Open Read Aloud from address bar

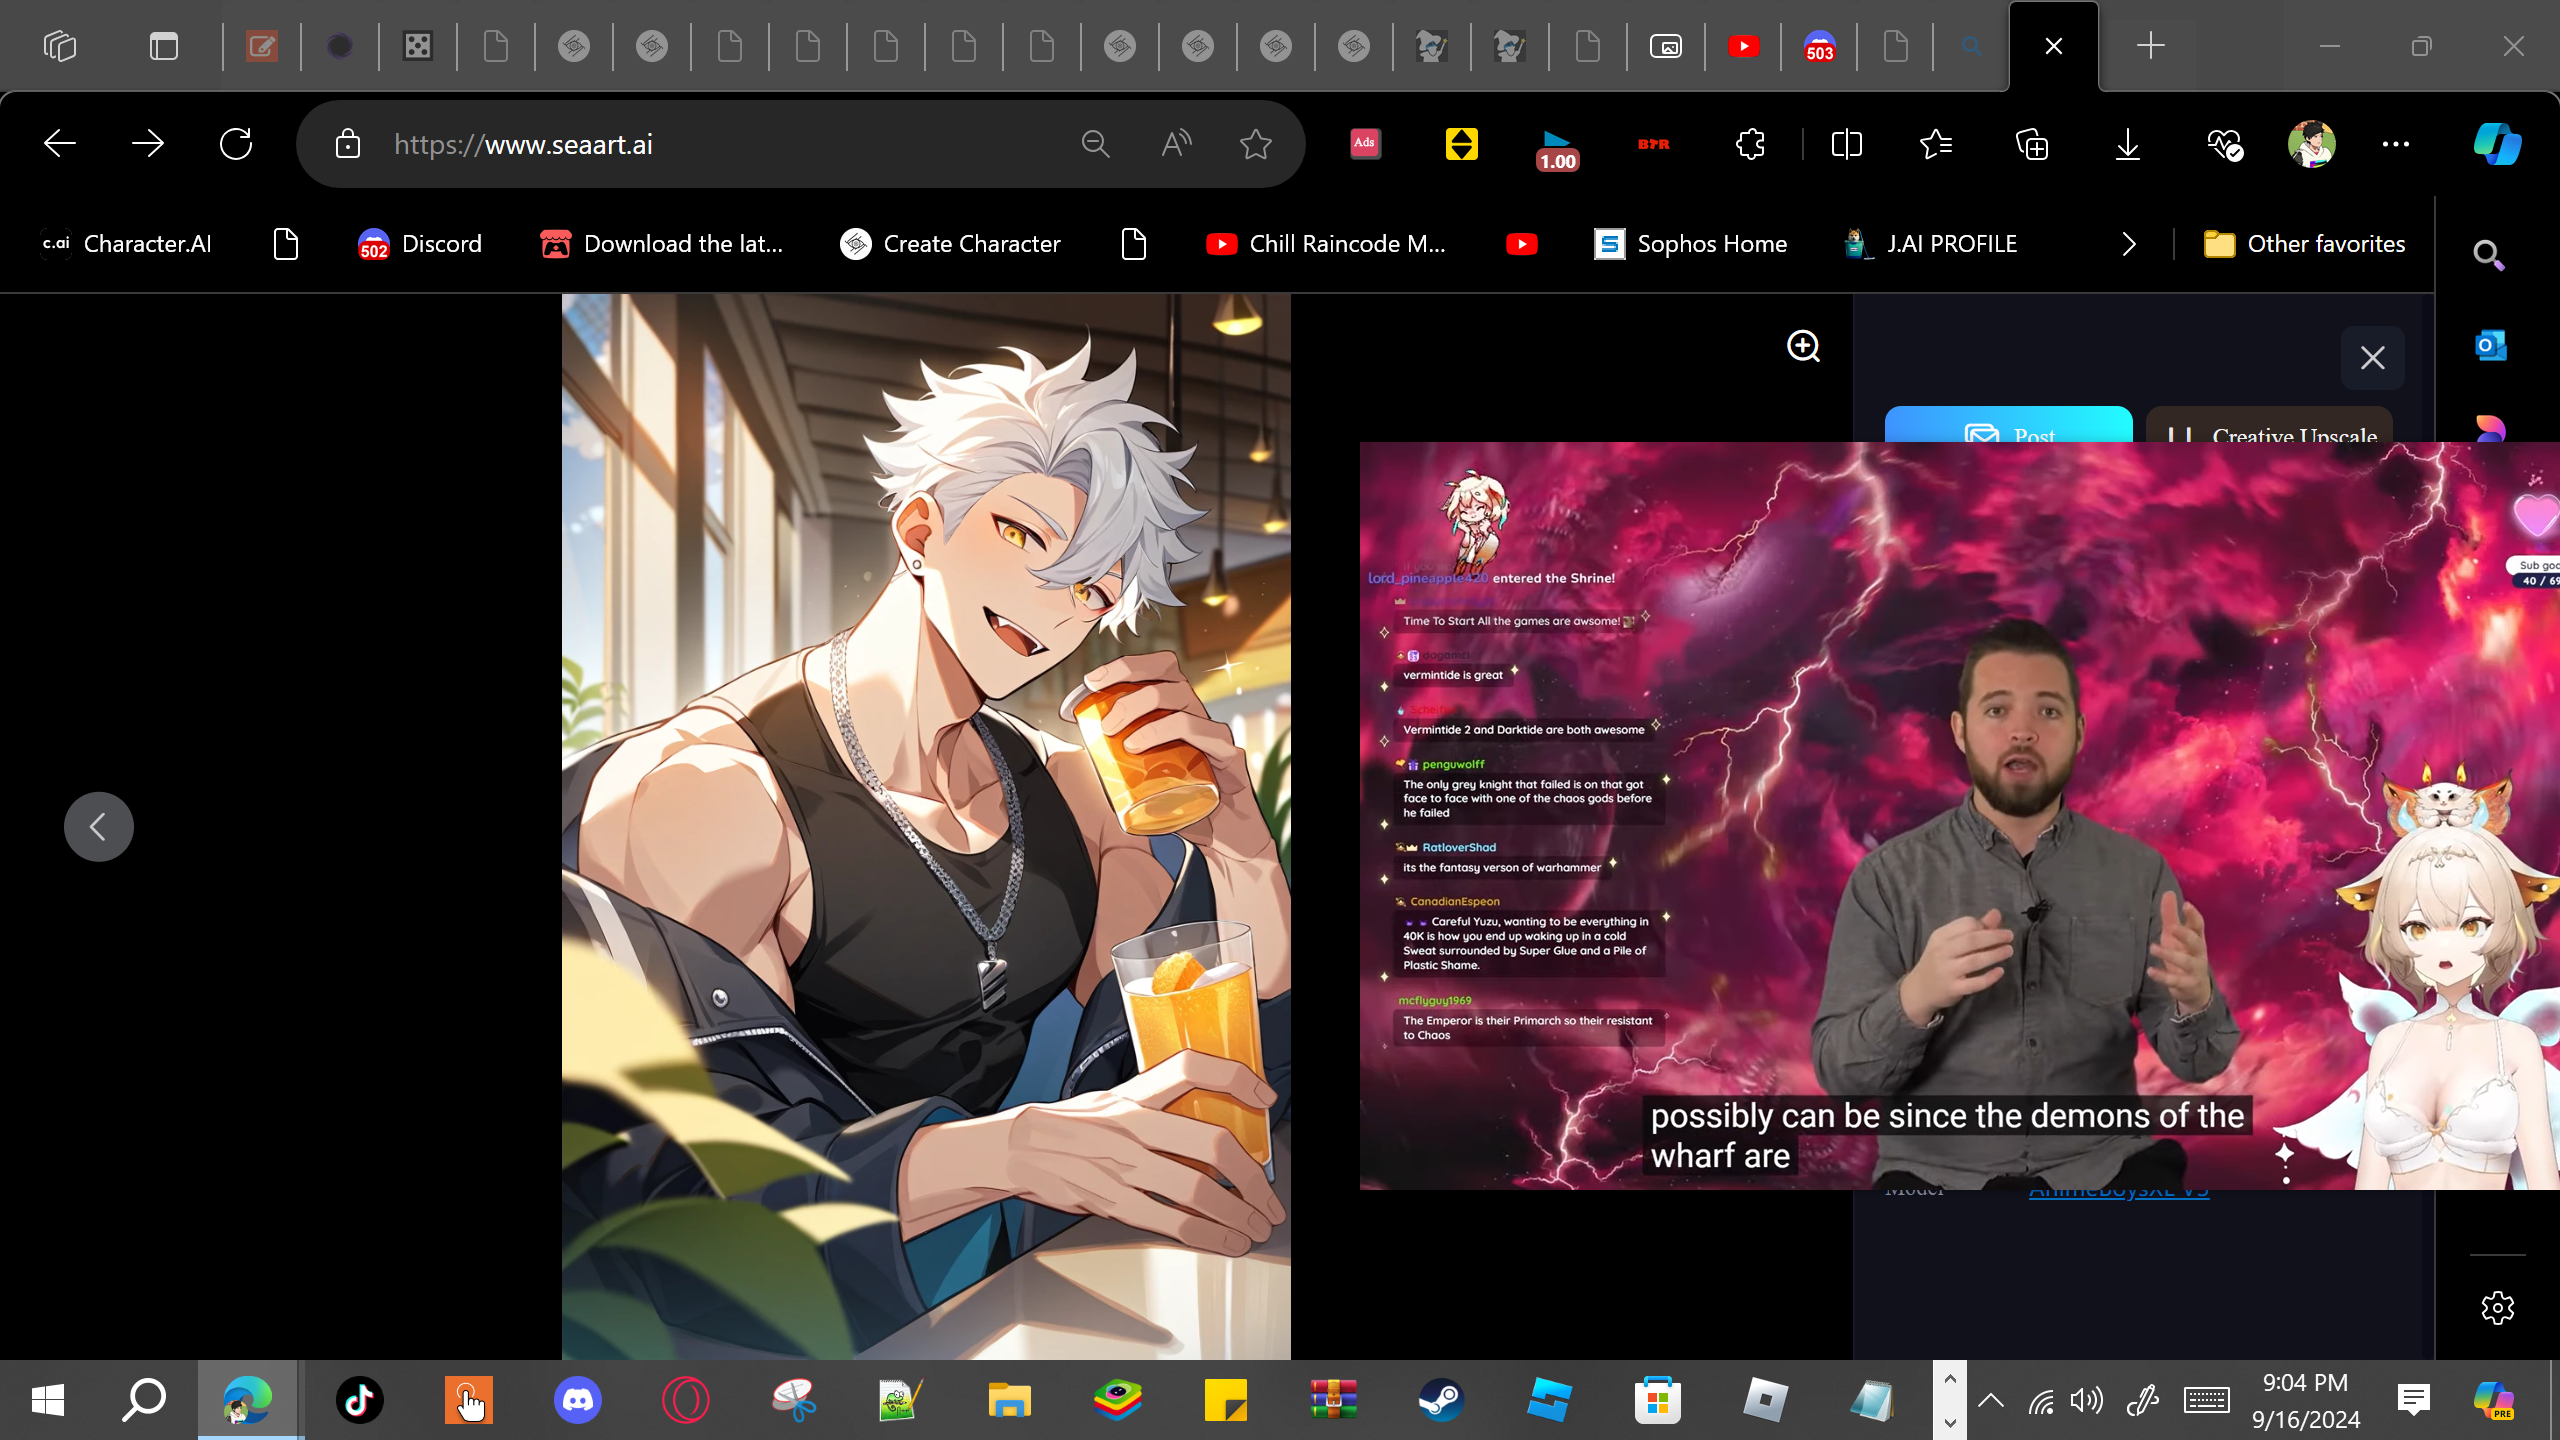(x=1176, y=144)
